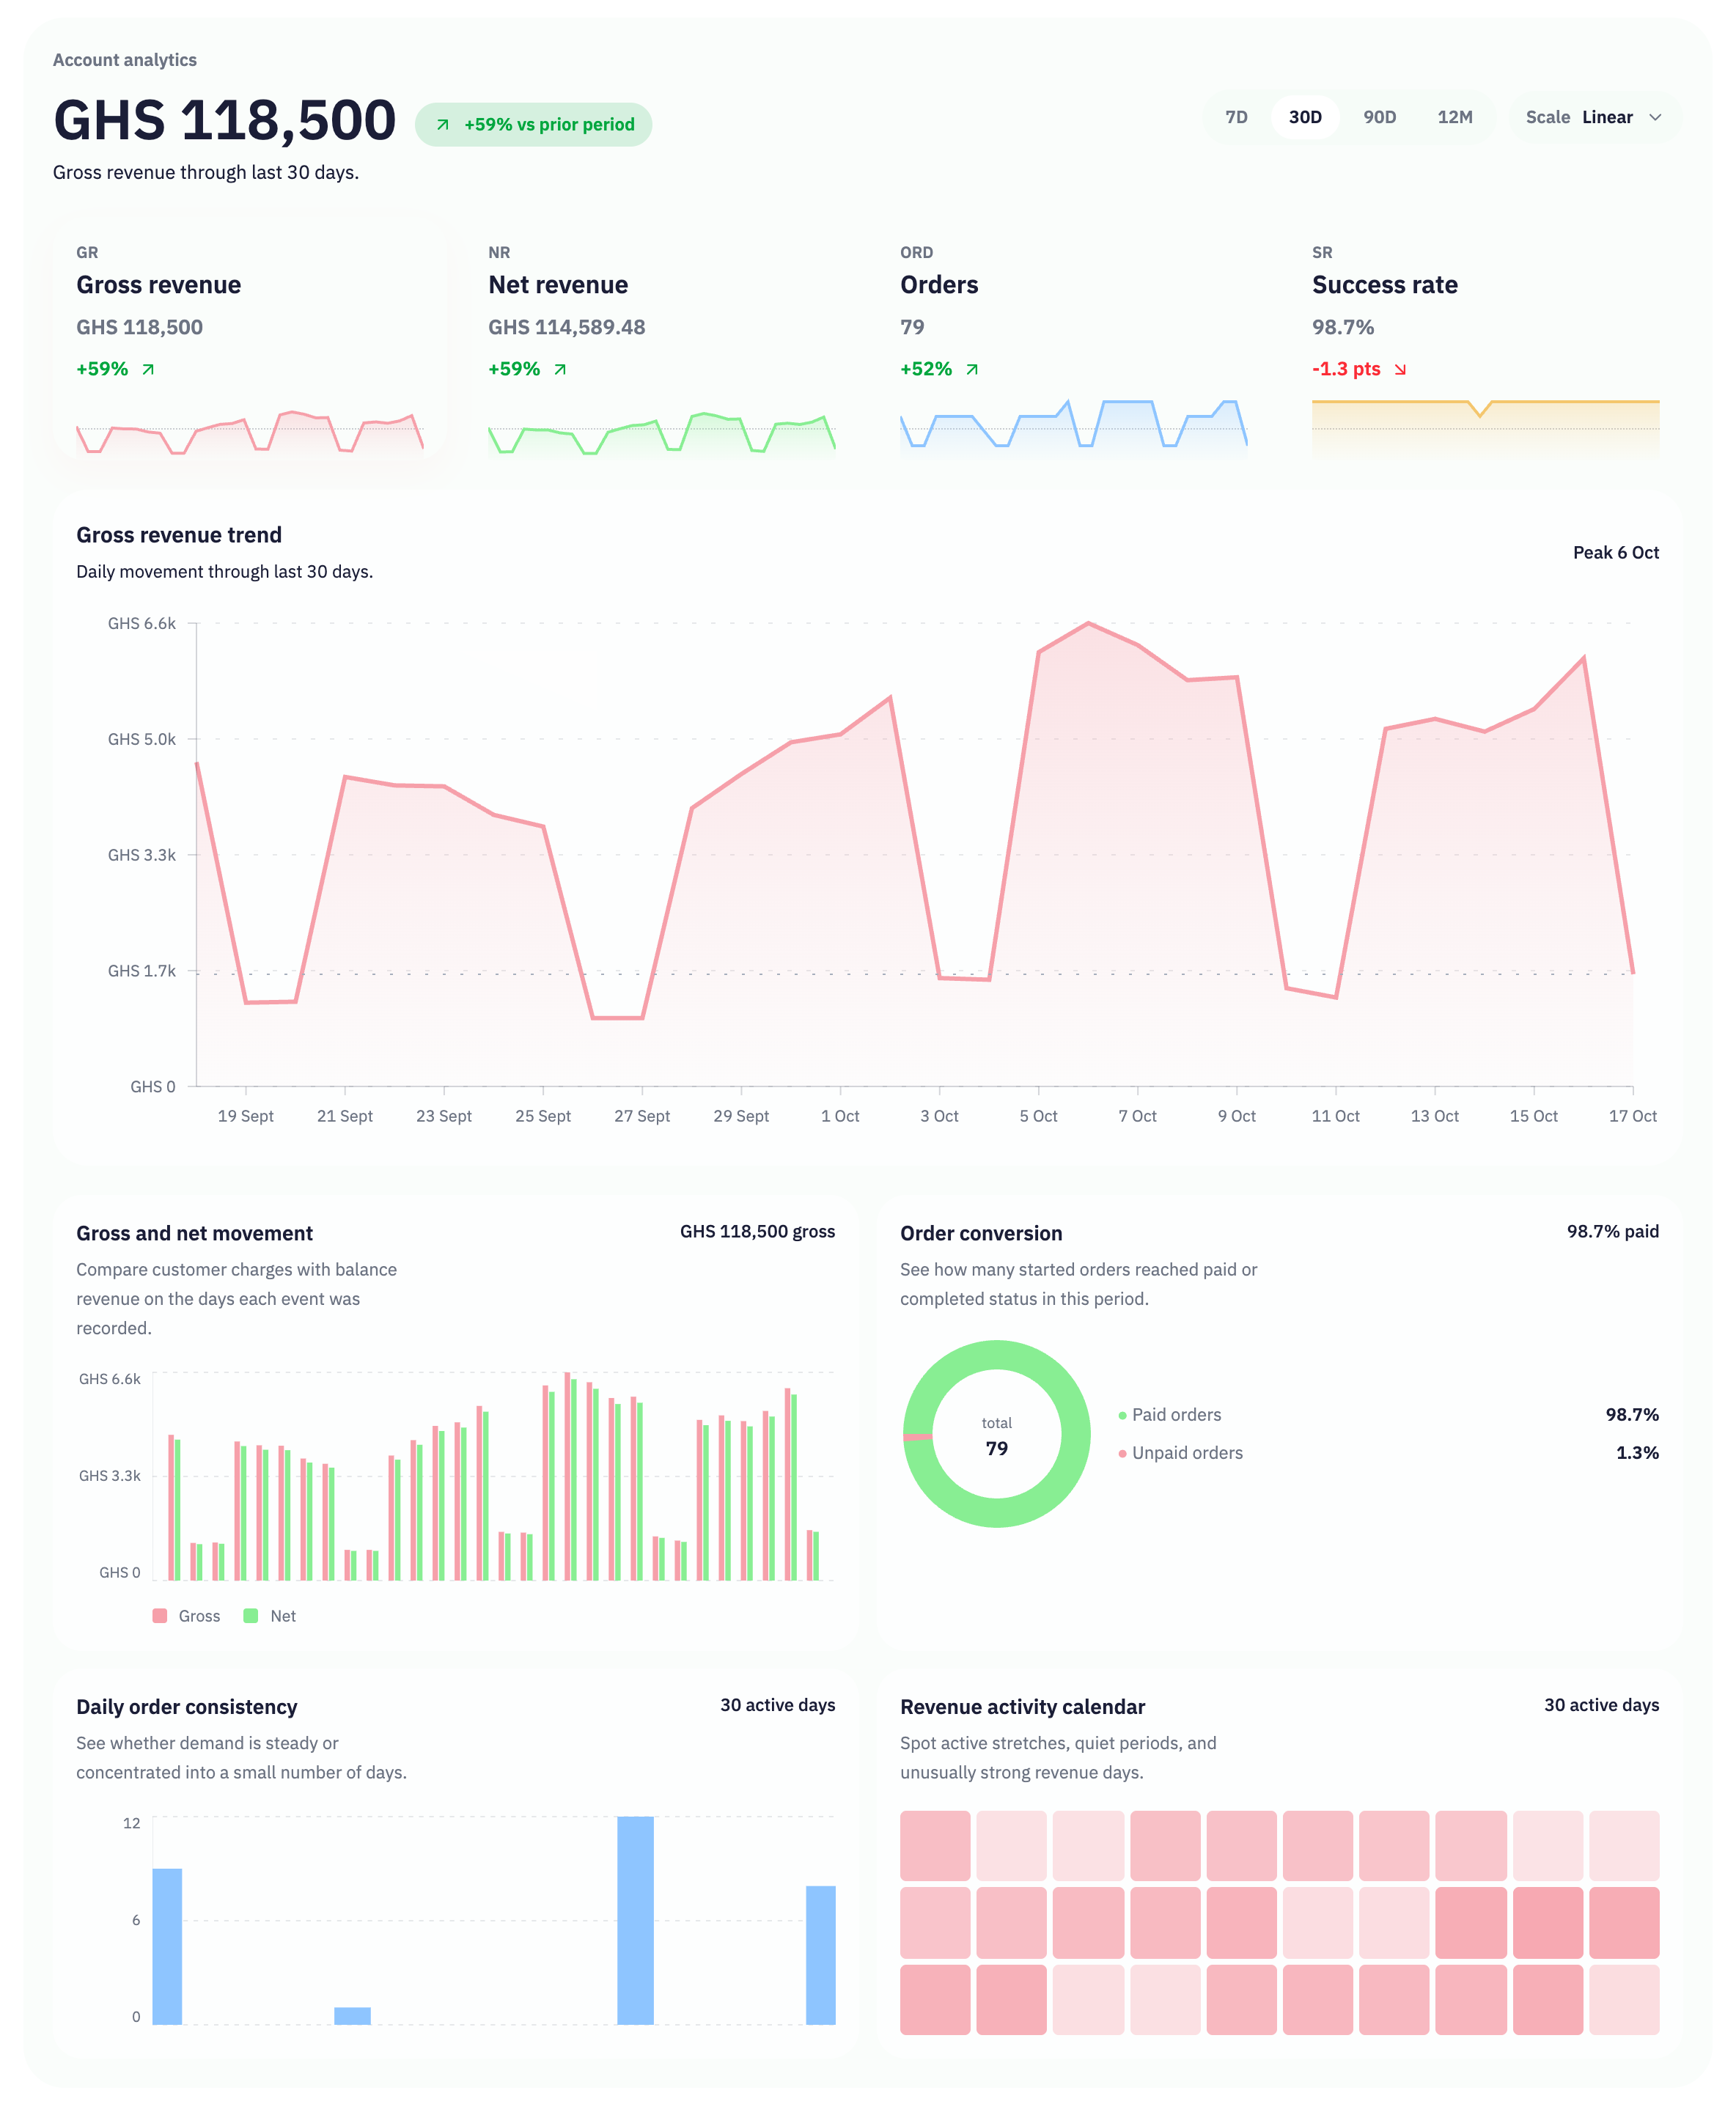Screen dimensions: 1736x2104
Task: Click the tallest bar in Daily order consistency
Action: coord(635,1920)
